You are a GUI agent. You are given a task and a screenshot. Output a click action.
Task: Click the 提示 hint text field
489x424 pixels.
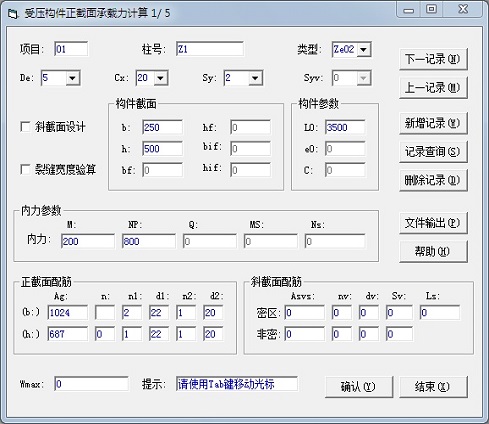click(237, 384)
